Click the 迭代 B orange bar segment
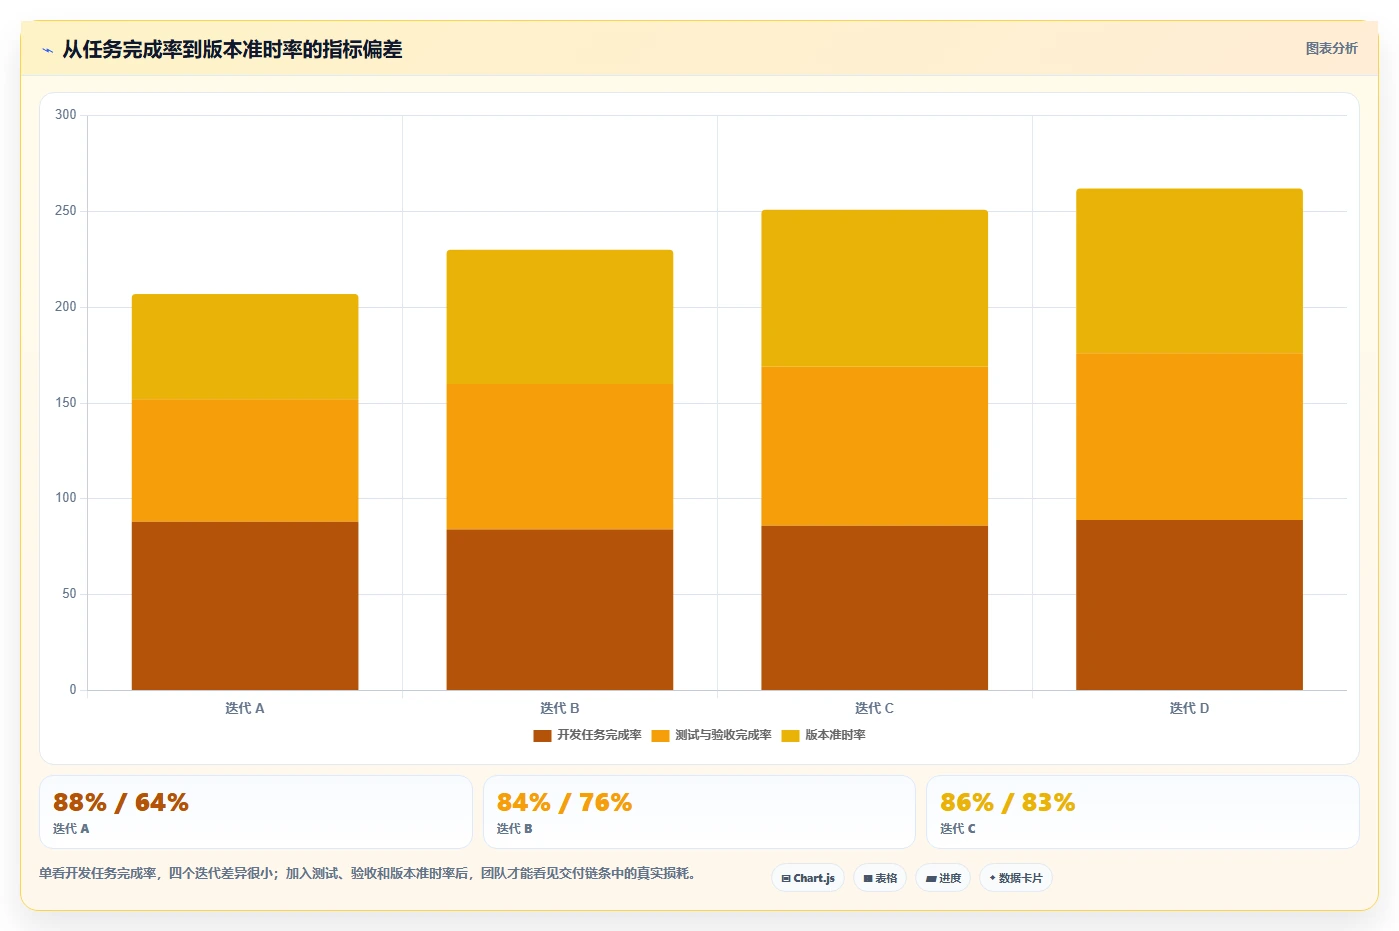Image resolution: width=1399 pixels, height=931 pixels. click(x=560, y=457)
